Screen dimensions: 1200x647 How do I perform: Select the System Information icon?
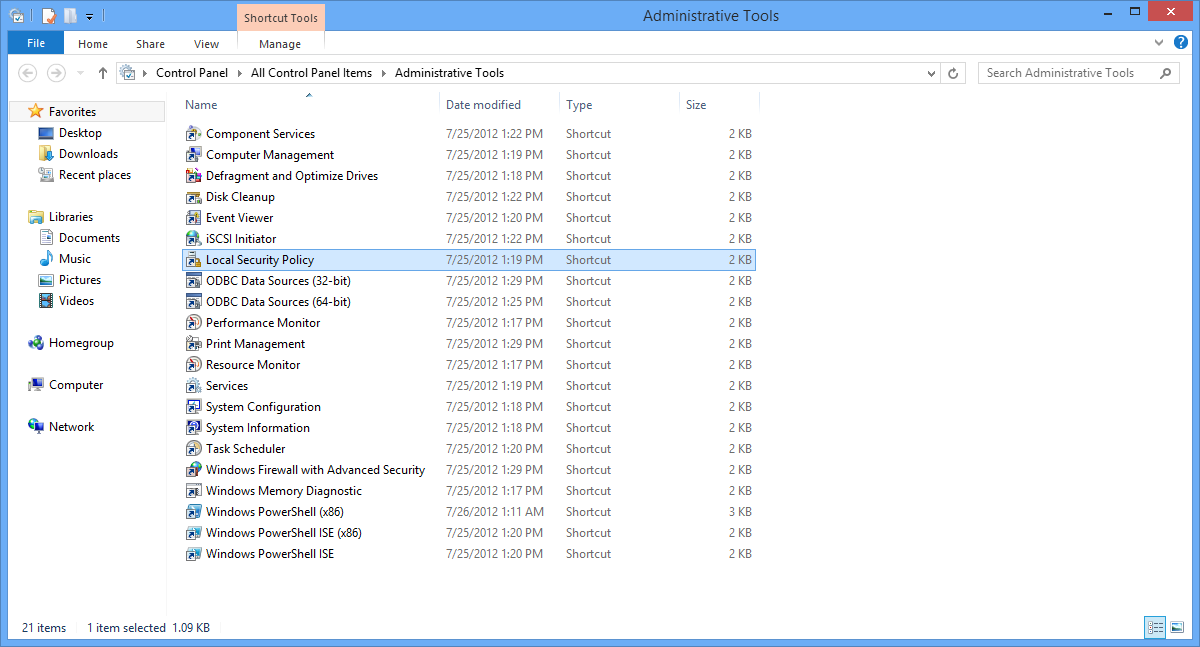point(194,428)
